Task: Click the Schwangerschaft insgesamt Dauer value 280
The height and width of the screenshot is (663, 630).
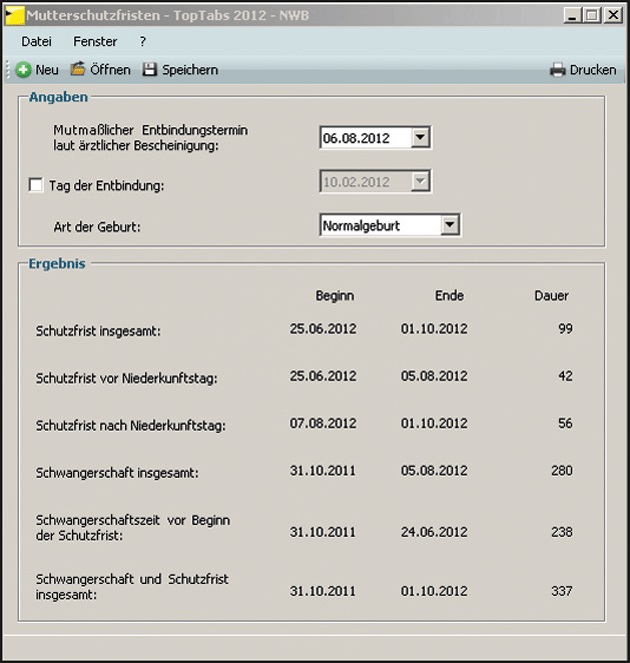Action: pyautogui.click(x=561, y=471)
